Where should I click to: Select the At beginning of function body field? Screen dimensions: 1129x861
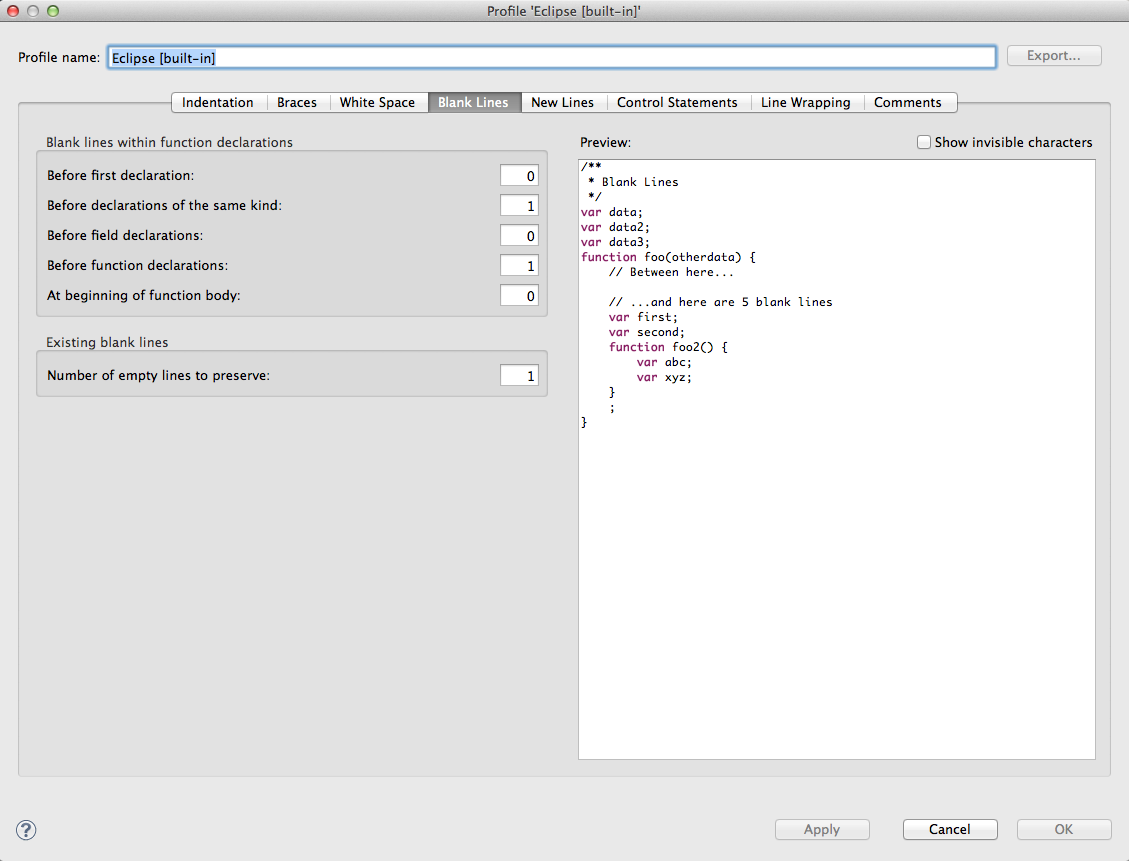pos(519,296)
